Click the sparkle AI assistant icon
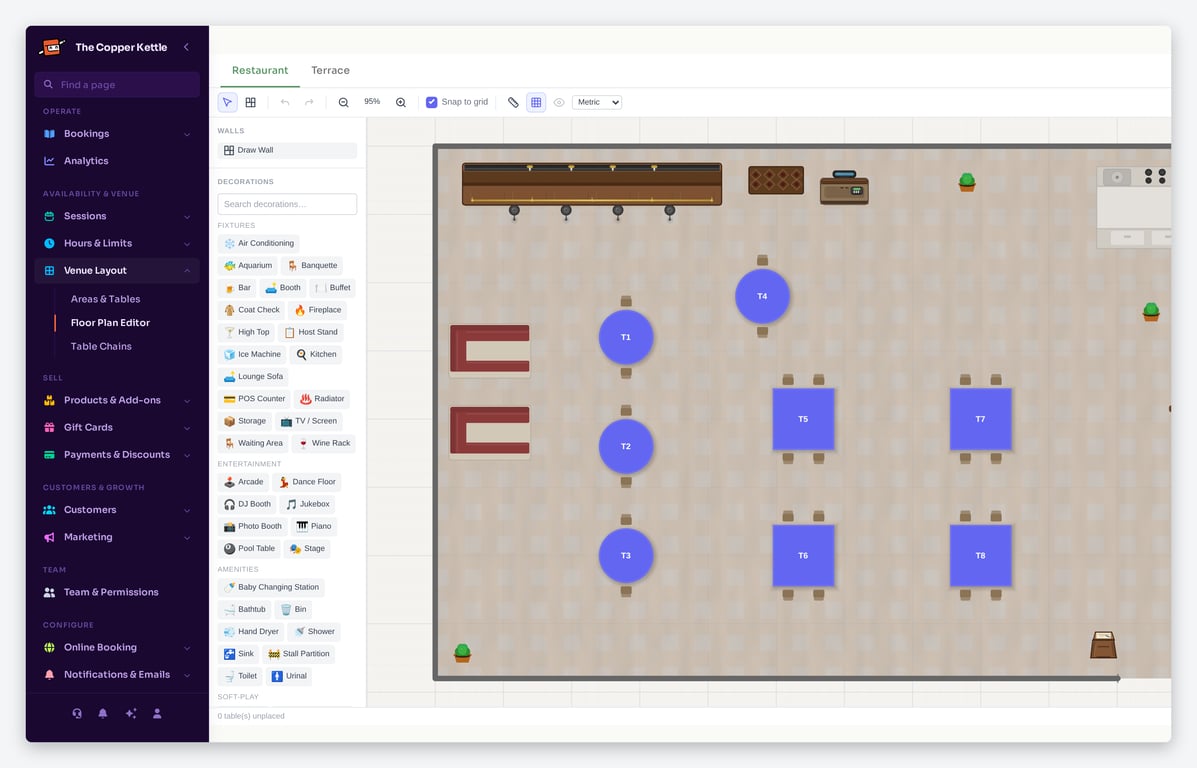 131,714
